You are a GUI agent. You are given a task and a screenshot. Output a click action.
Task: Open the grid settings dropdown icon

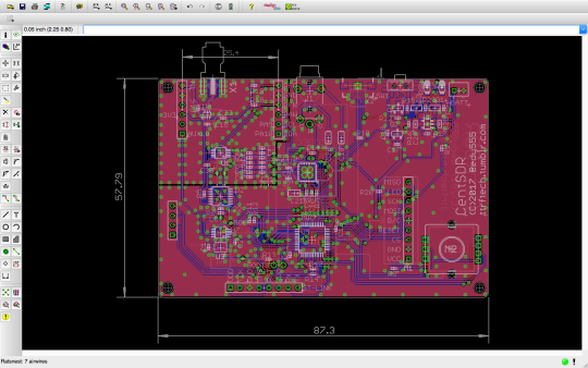(x=10, y=19)
